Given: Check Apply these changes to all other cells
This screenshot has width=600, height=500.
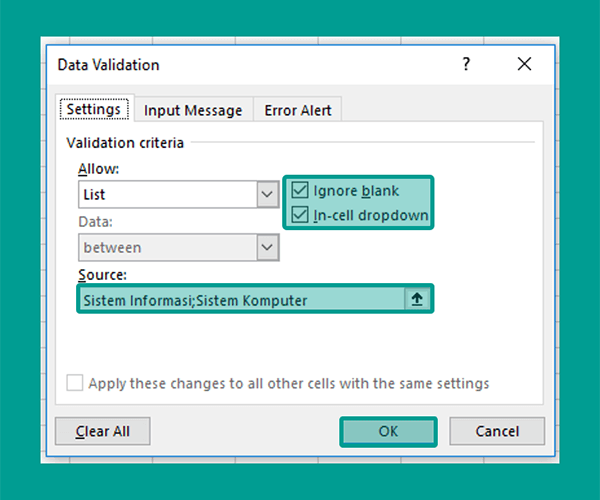Looking at the screenshot, I should click(75, 383).
